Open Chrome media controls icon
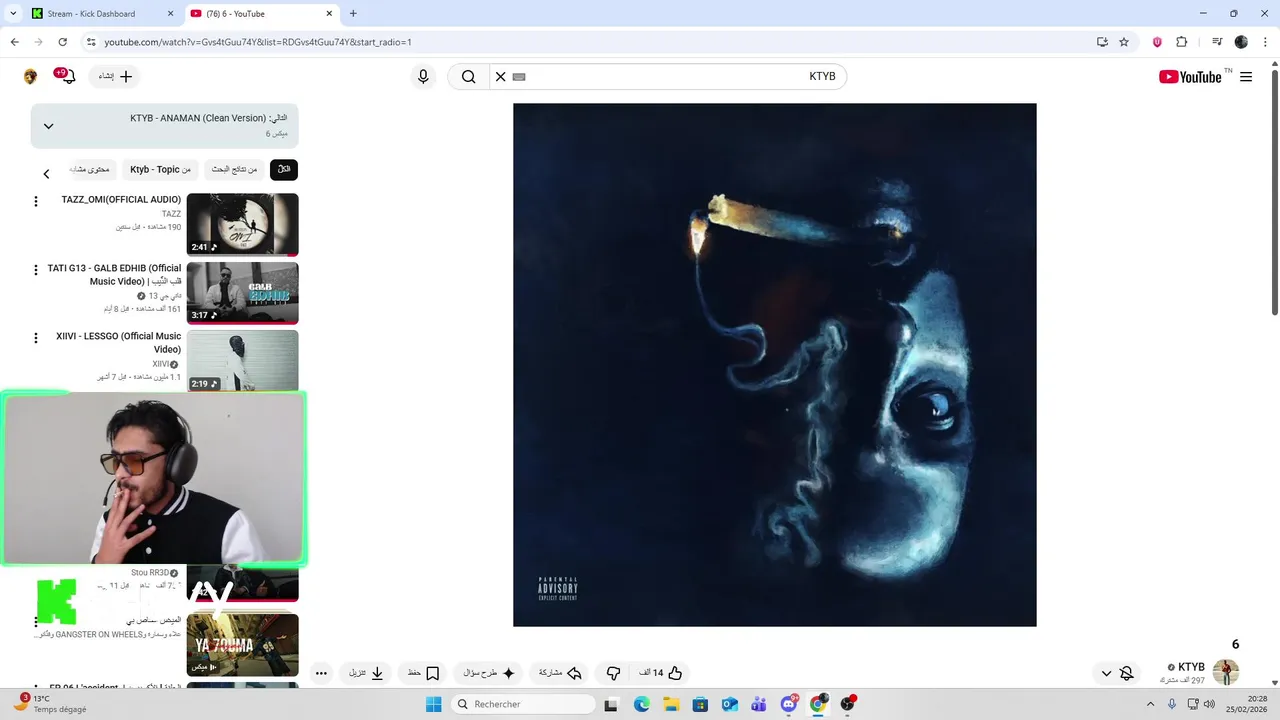Image resolution: width=1280 pixels, height=720 pixels. tap(1217, 42)
